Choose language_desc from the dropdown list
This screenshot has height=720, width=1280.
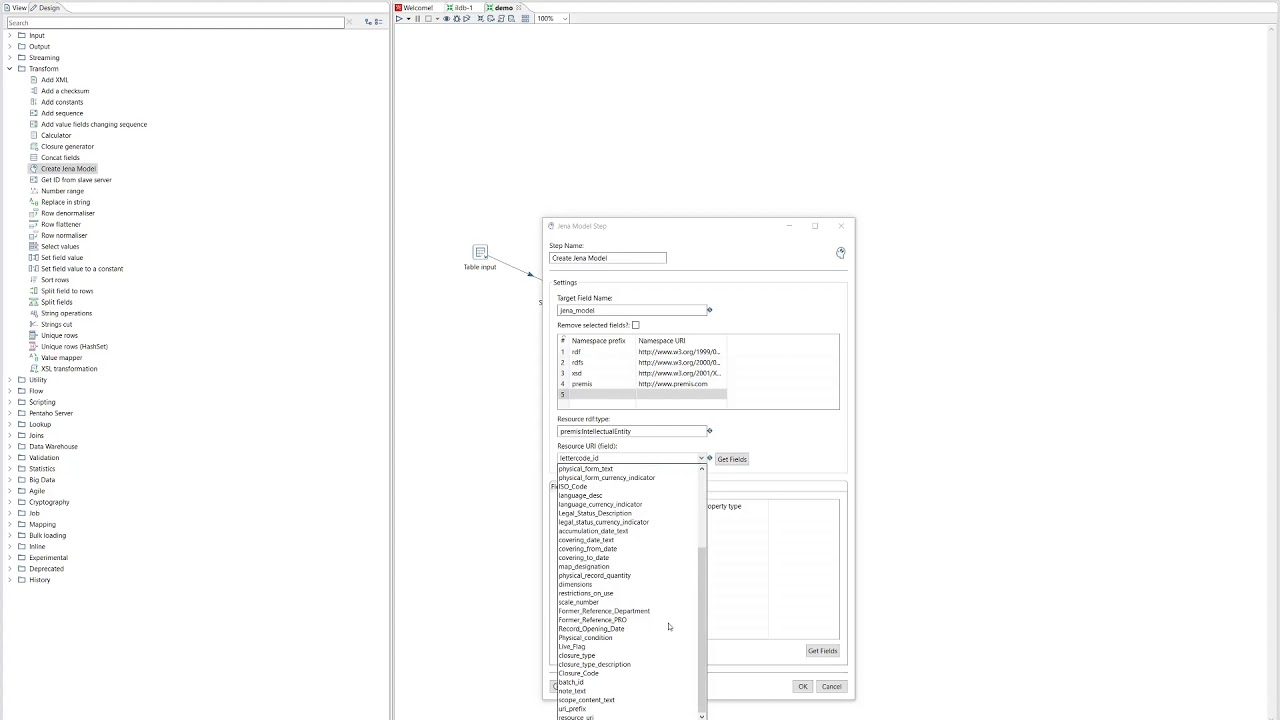(580, 495)
